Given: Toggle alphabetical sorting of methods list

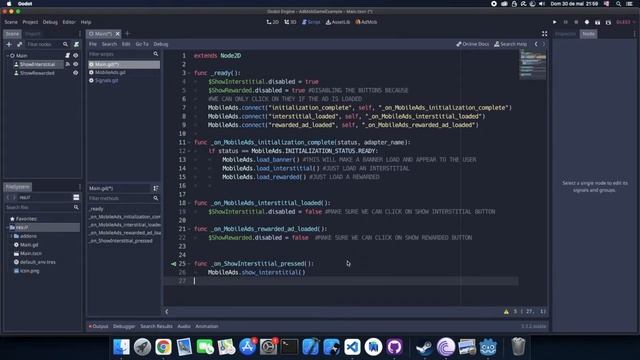Looking at the screenshot, I should pos(156,188).
